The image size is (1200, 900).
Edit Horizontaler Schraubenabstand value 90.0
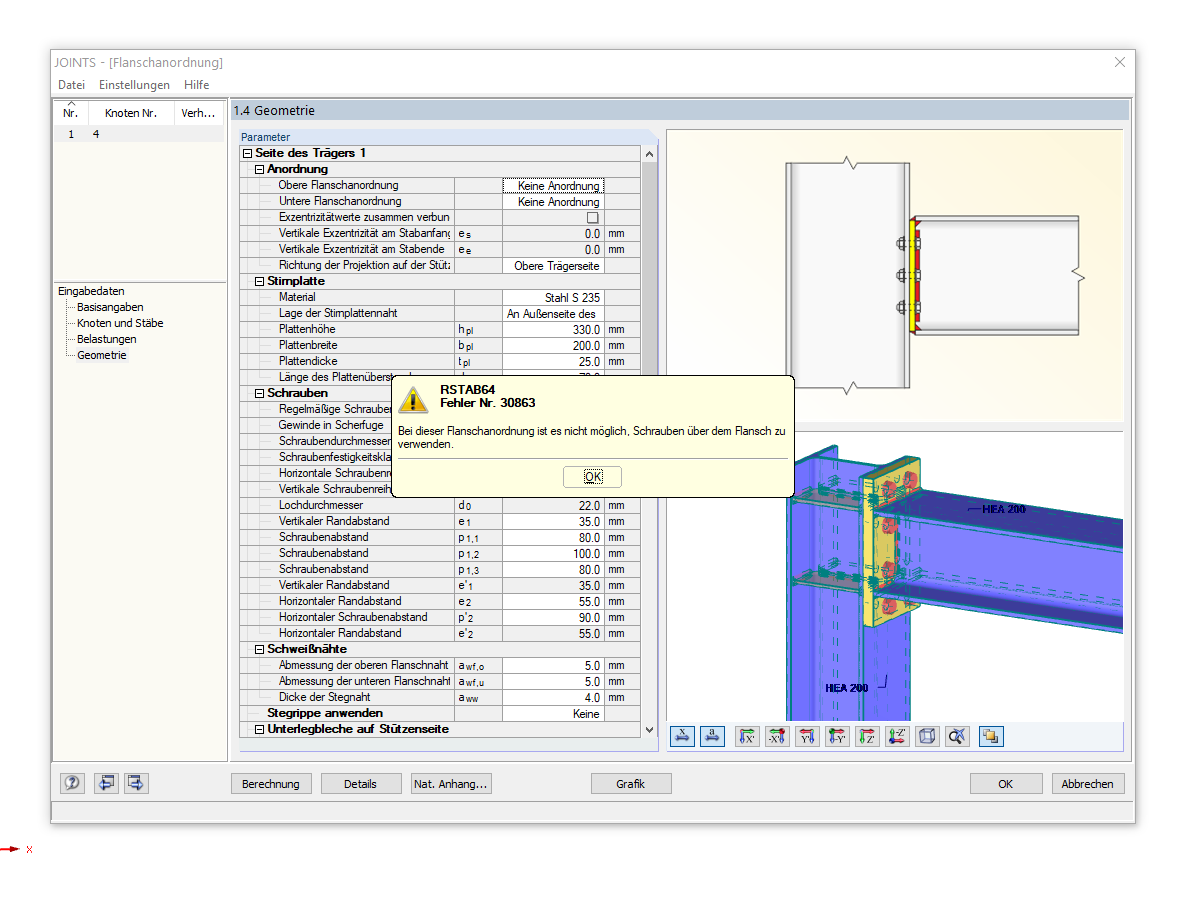(x=553, y=617)
